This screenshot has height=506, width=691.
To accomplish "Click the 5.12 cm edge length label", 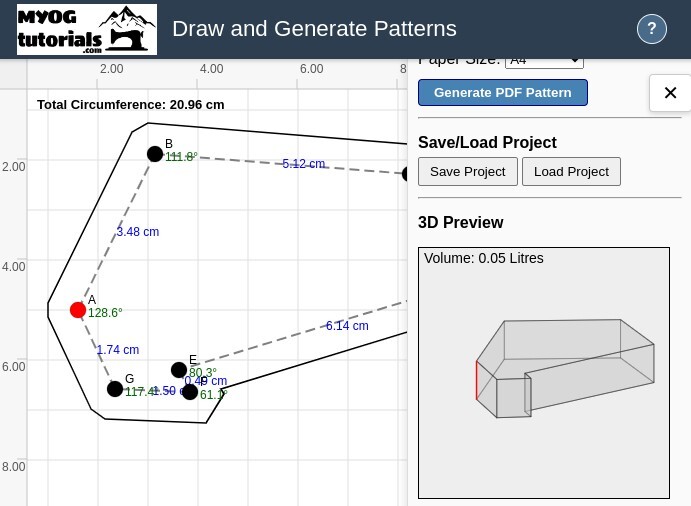I will point(303,164).
